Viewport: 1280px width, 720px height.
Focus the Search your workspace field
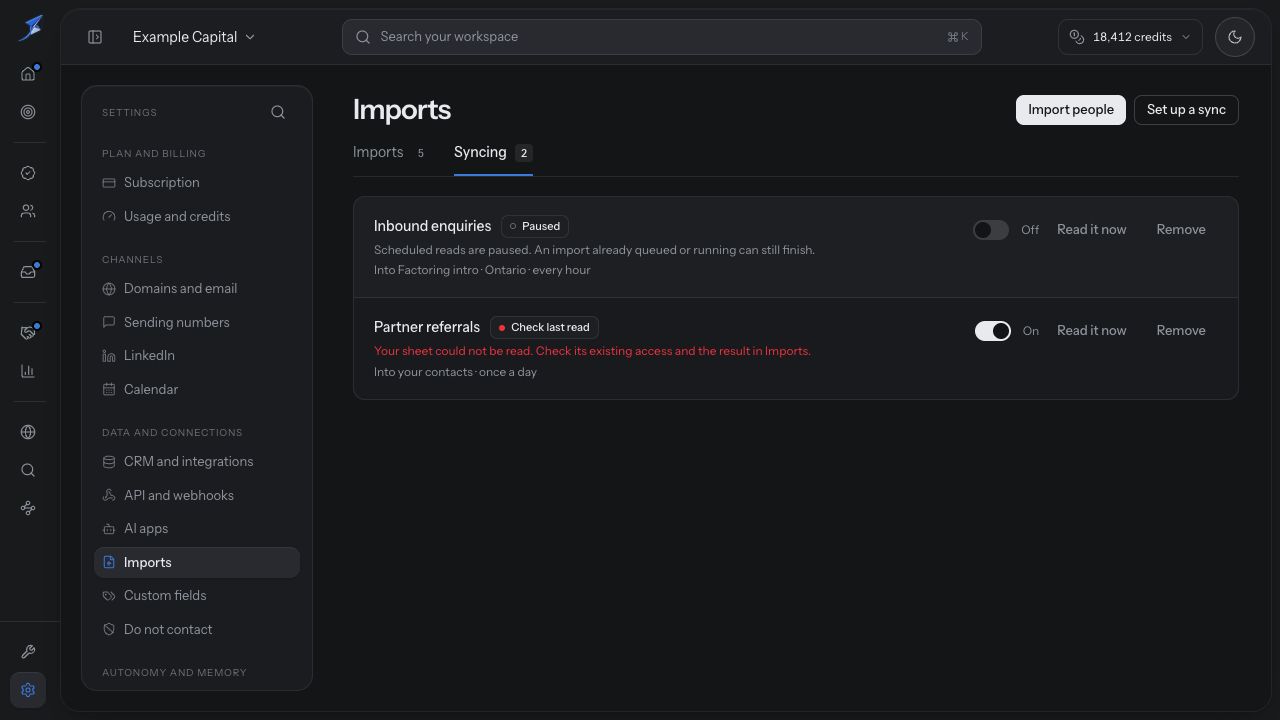(662, 37)
